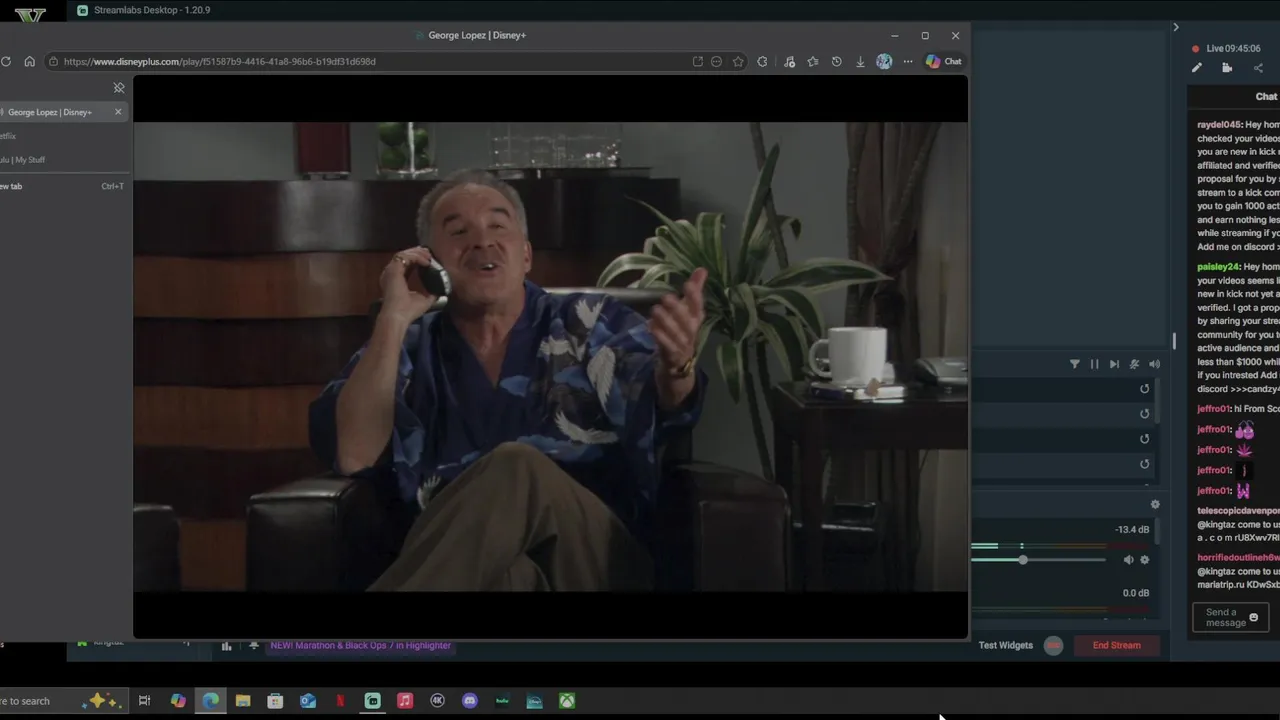Open the media music control icon in browser toolbar
Screen dimensions: 1280x720
789,61
